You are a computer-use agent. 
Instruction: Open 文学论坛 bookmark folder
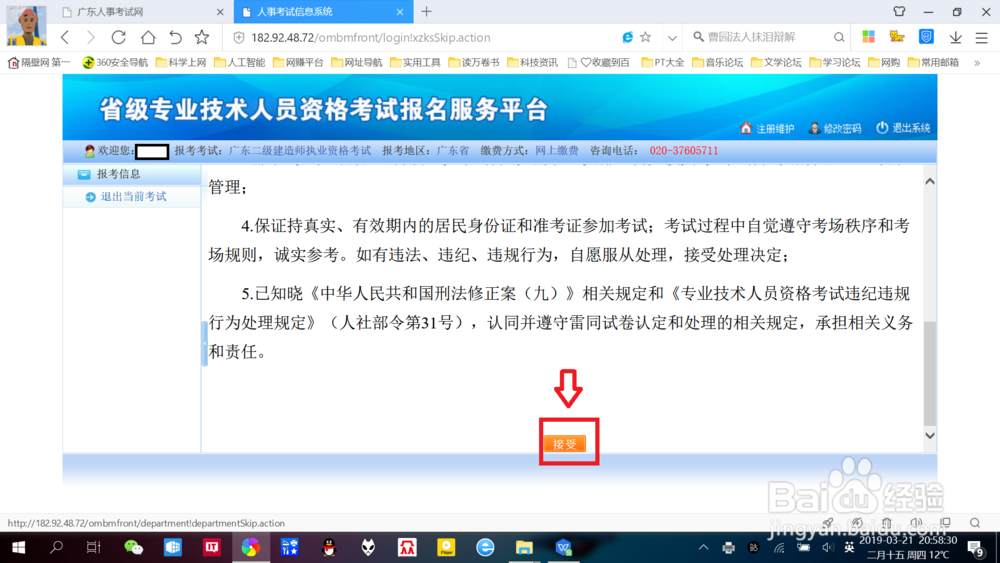click(777, 62)
